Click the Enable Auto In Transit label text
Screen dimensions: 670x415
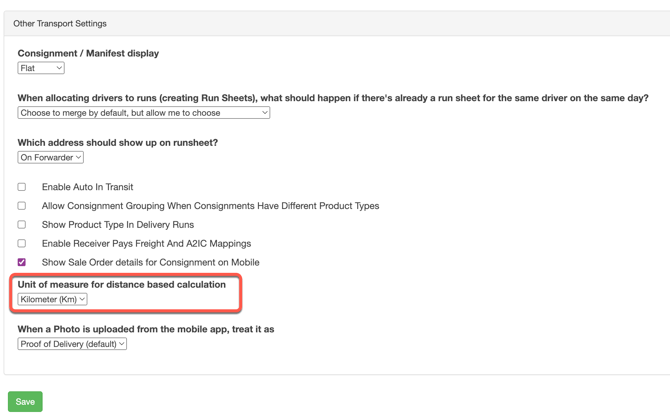[x=87, y=187]
